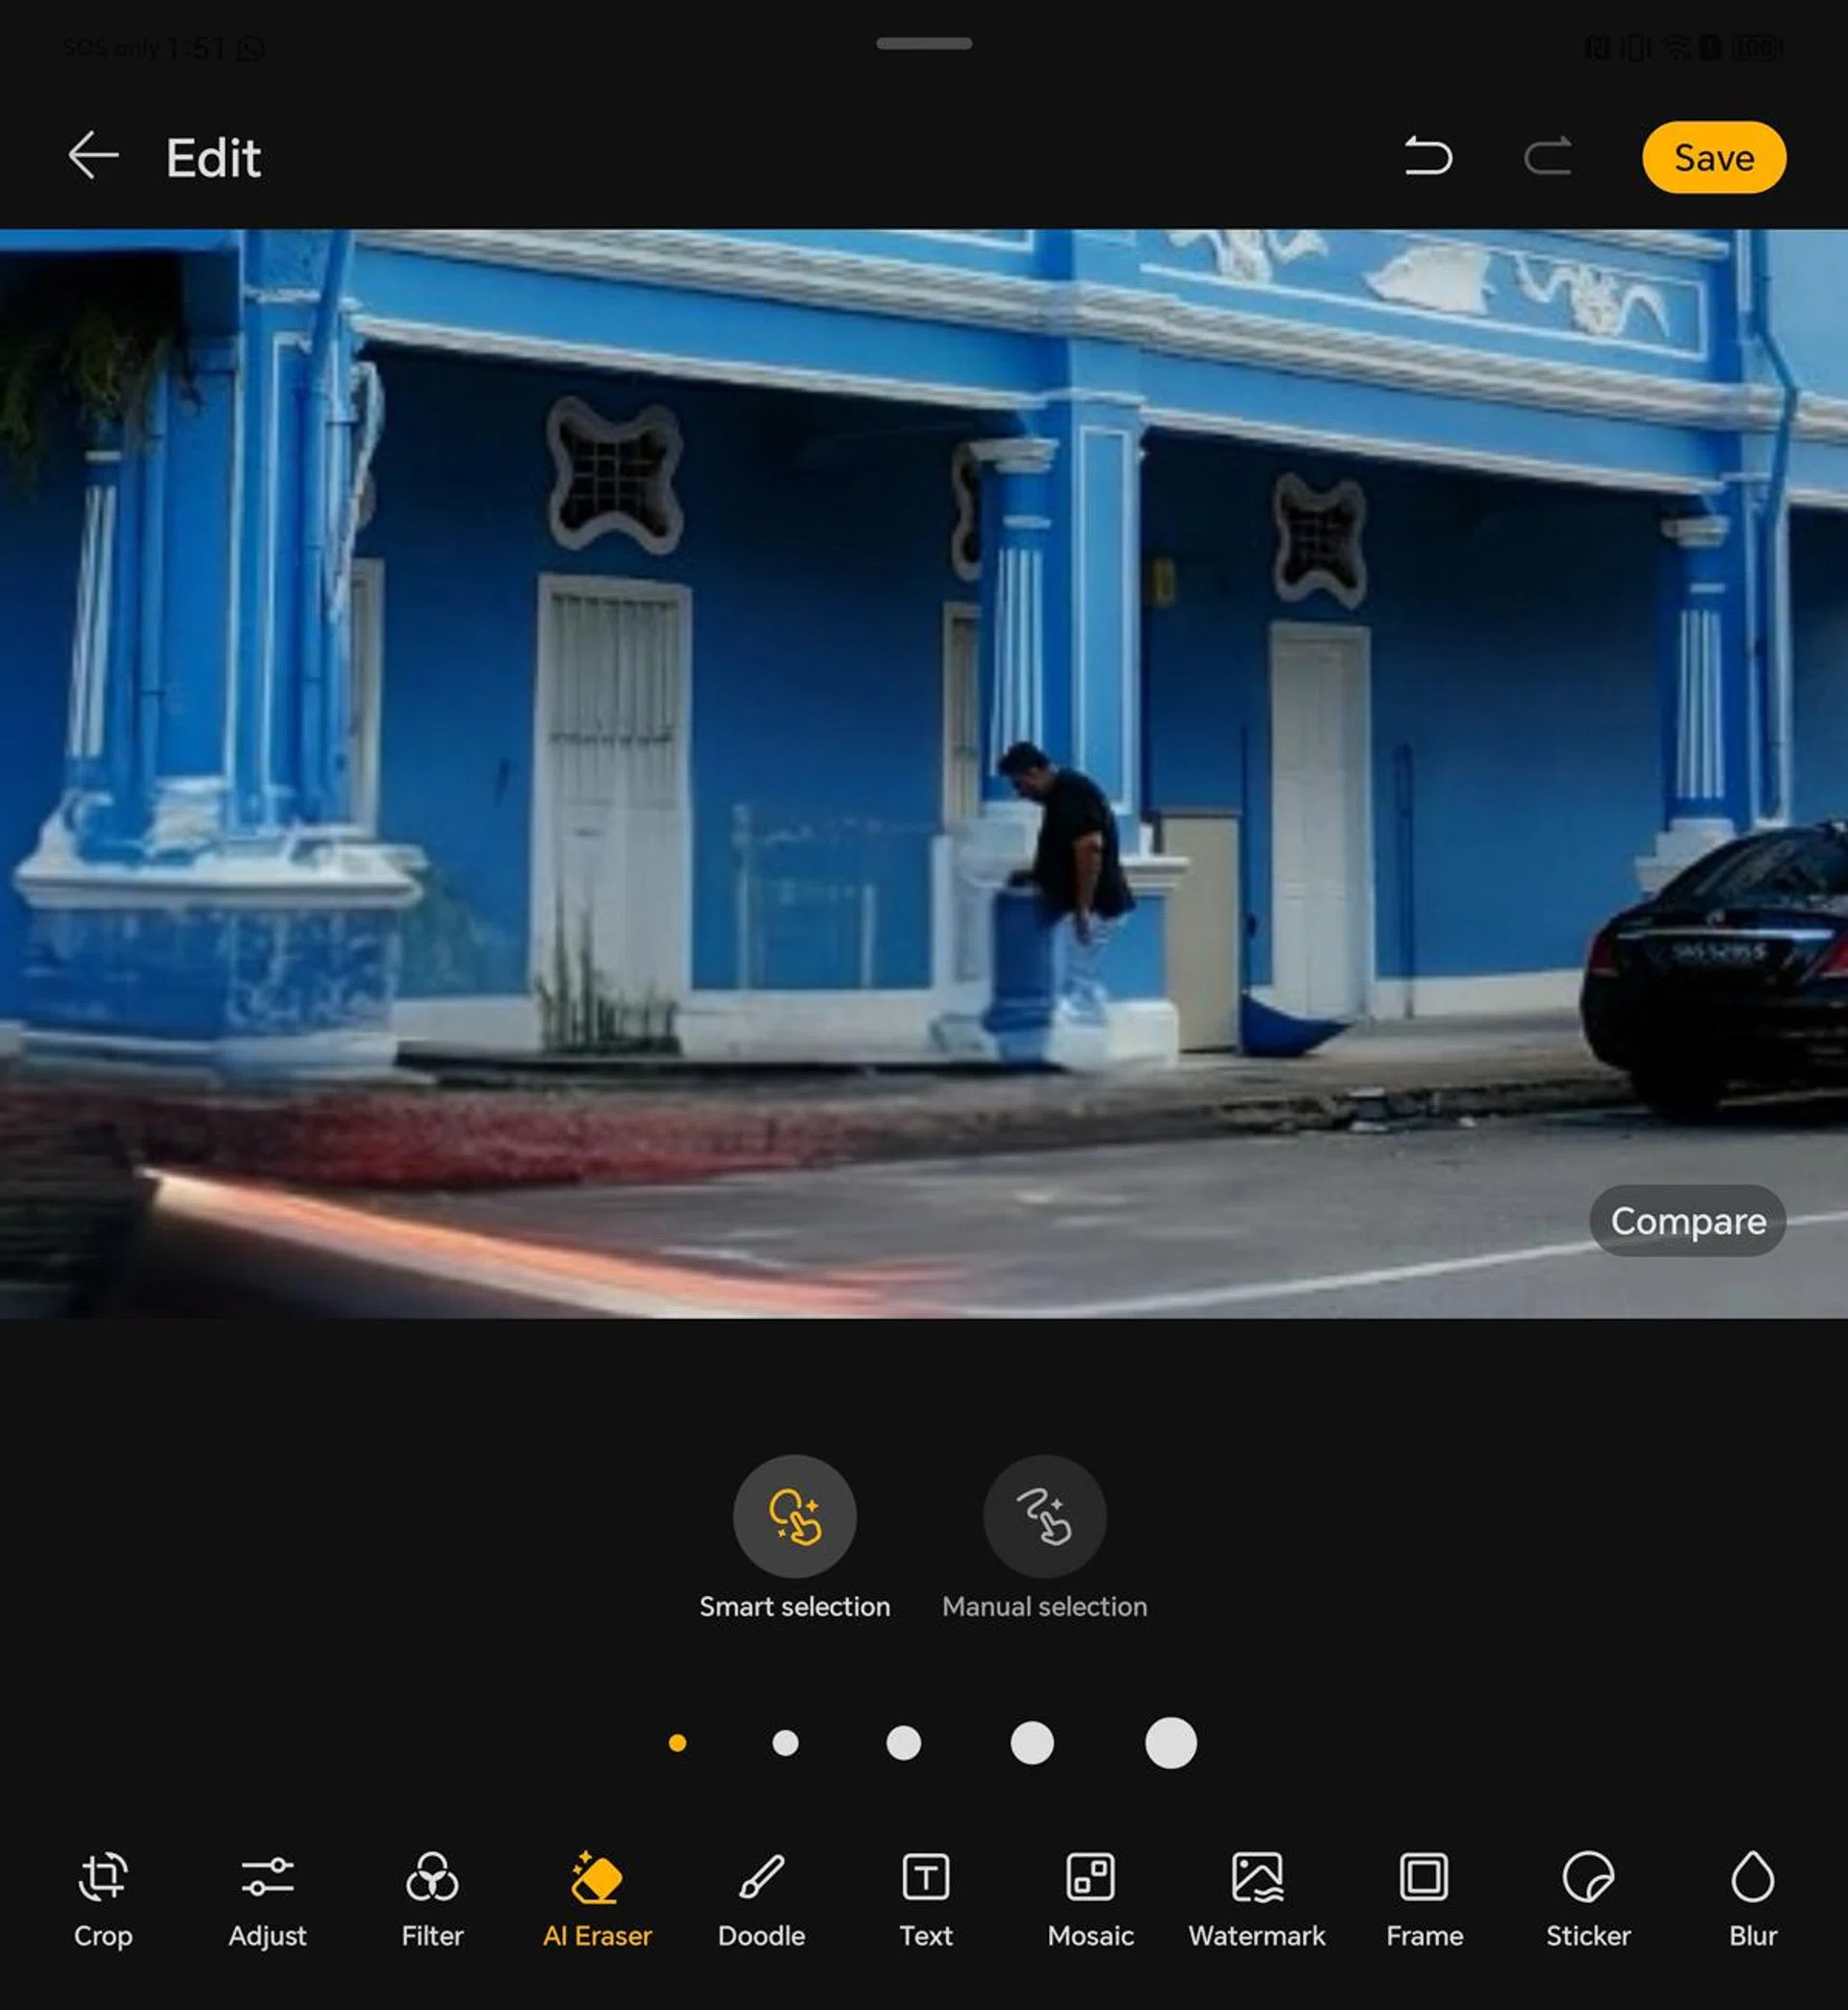This screenshot has height=2010, width=1848.
Task: Choose the middle brush size dot
Action: [903, 1743]
